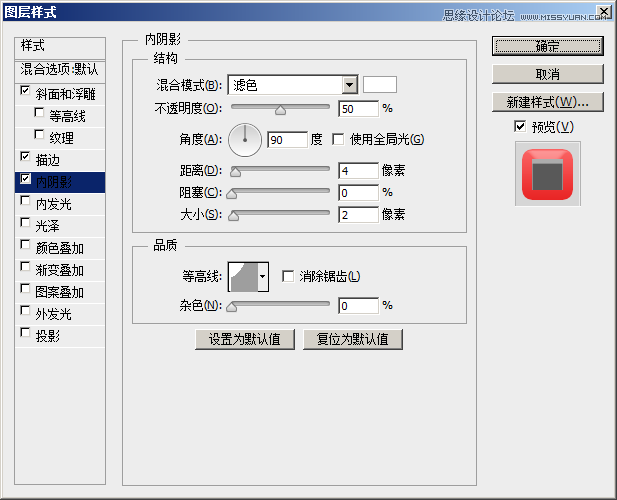Open the 图案叠加 settings entry
The height and width of the screenshot is (500, 617).
click(x=59, y=292)
